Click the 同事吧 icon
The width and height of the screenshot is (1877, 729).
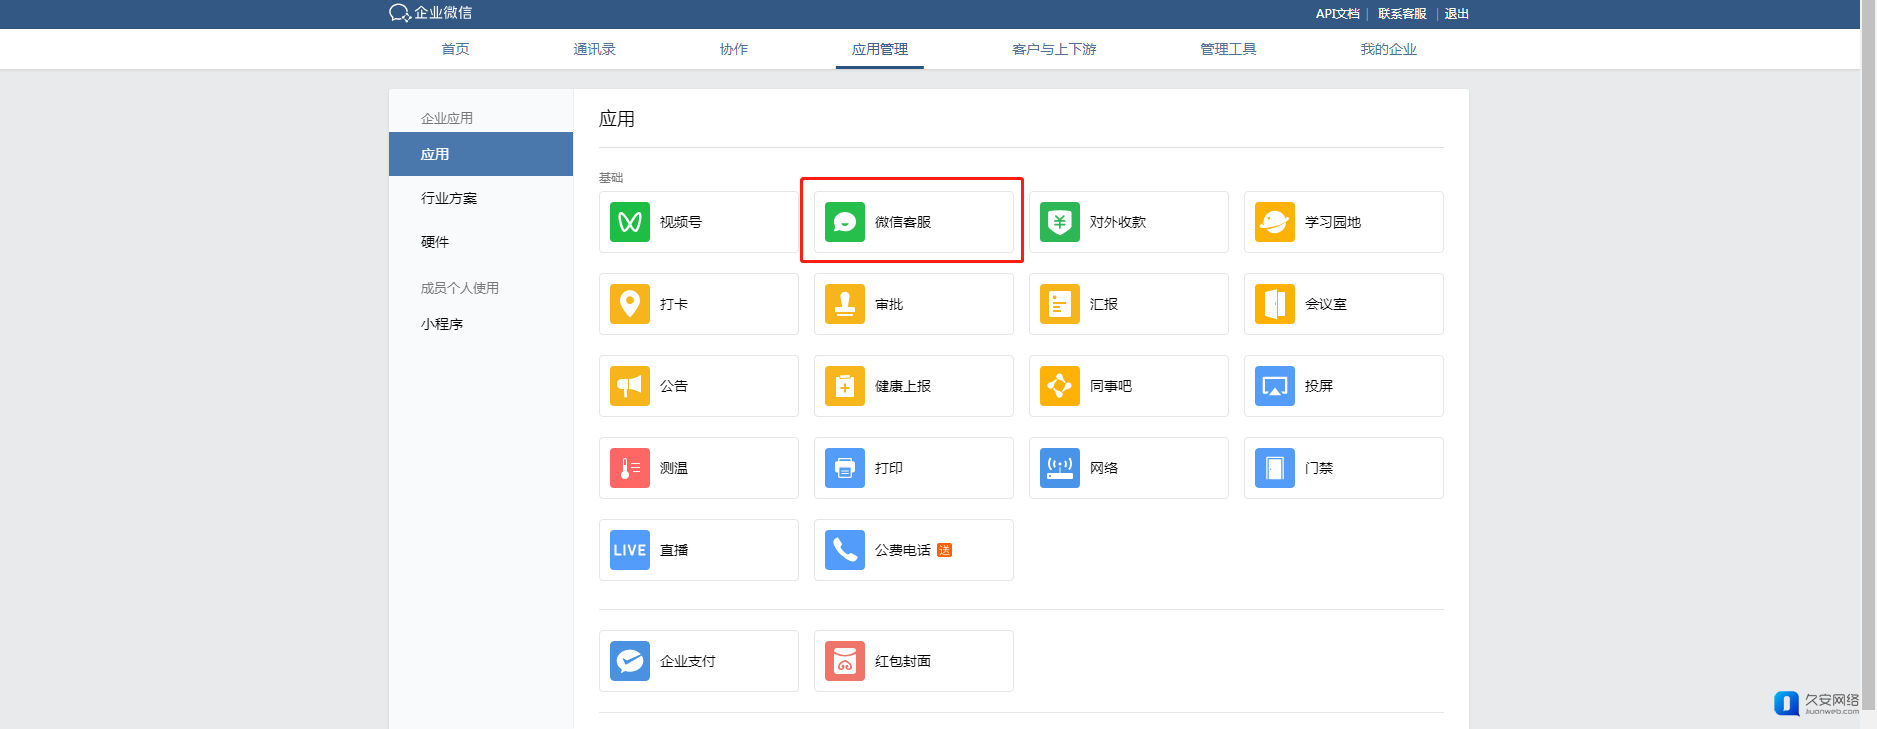click(1060, 386)
